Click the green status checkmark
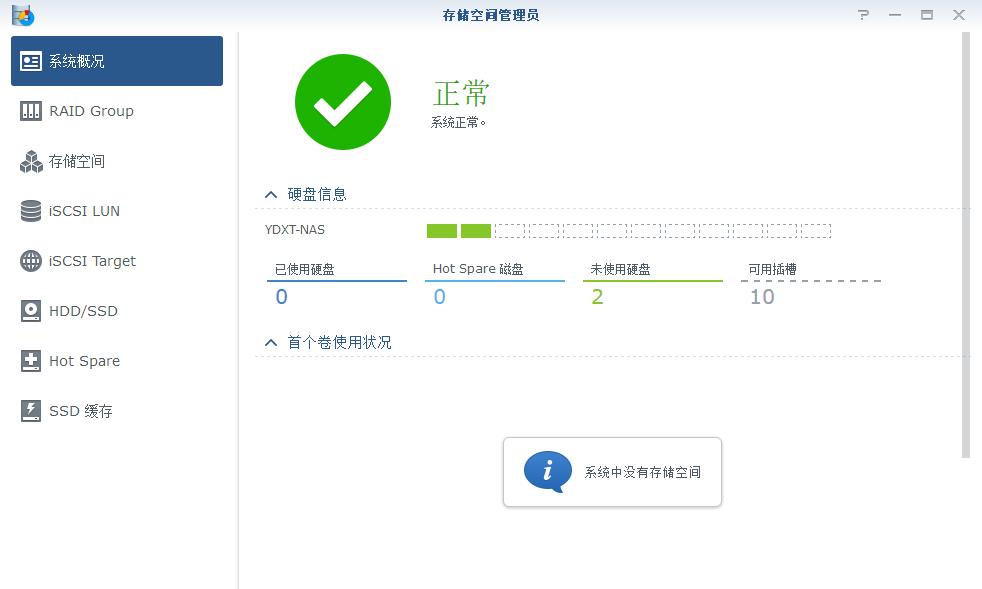982x589 pixels. 342,101
